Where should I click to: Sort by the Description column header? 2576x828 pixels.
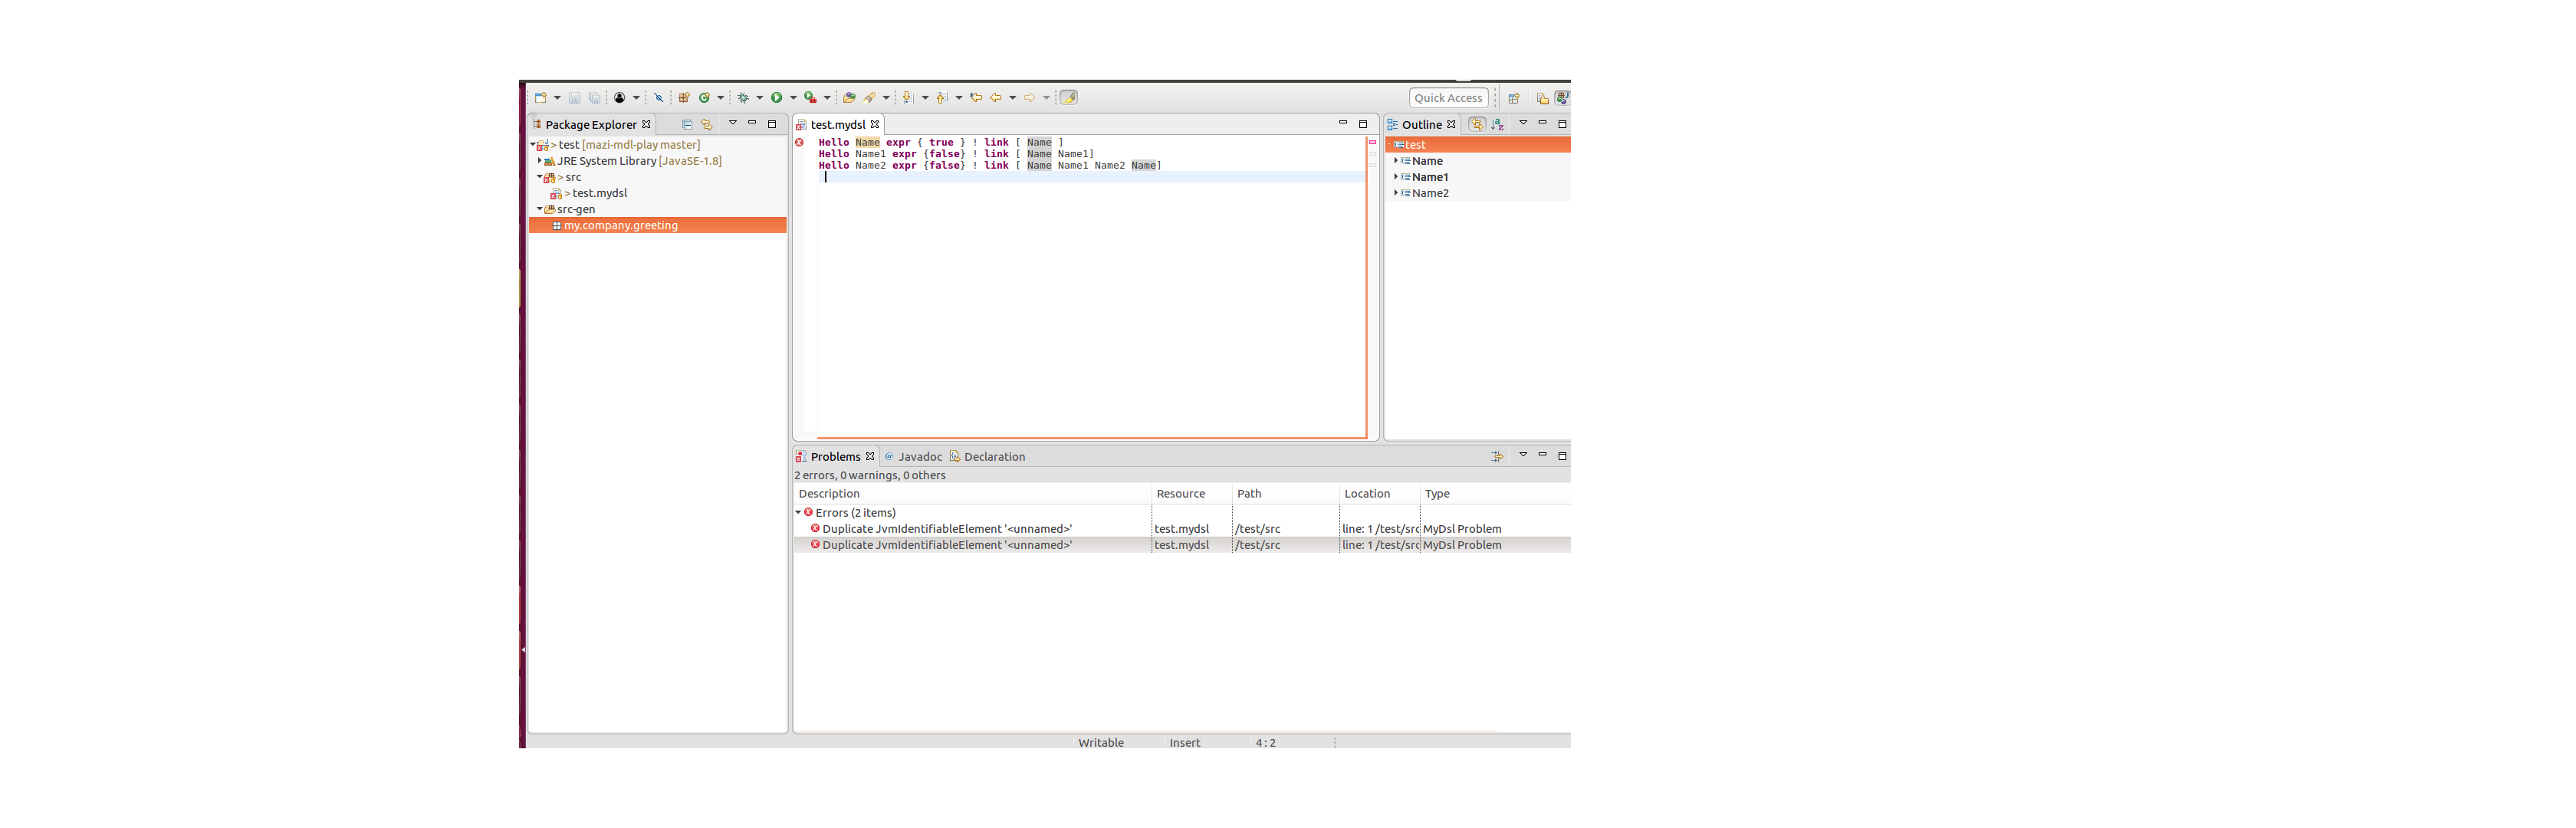(972, 494)
